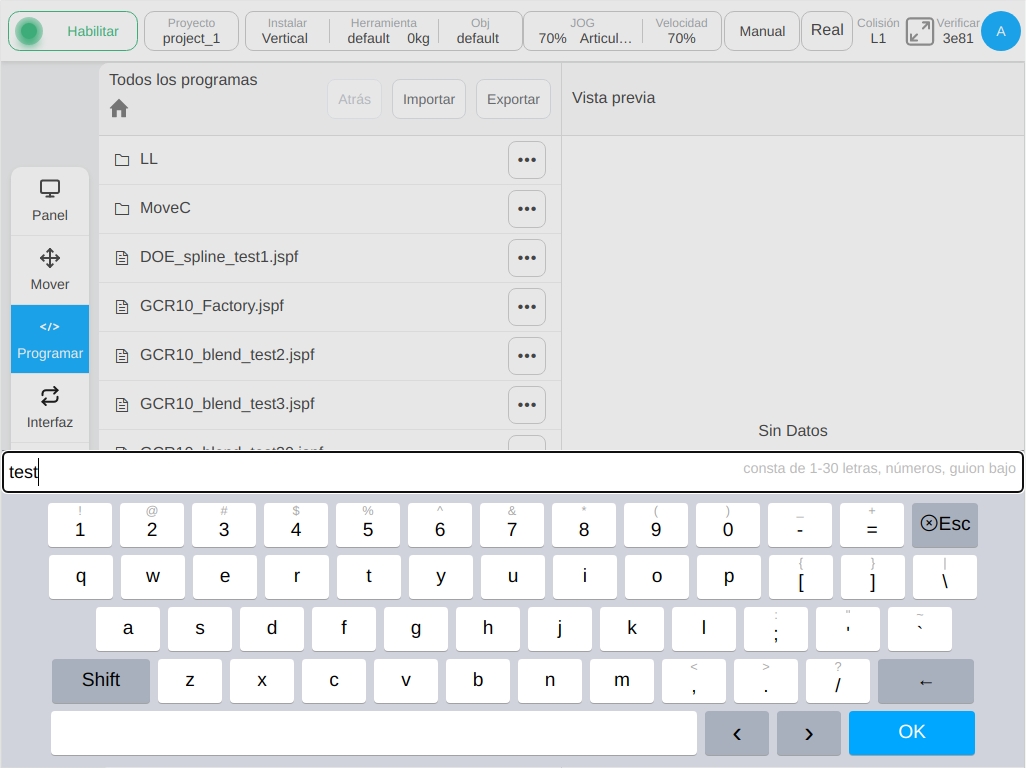Open Velocidad 70% speed setting
The image size is (1026, 768).
(x=682, y=31)
